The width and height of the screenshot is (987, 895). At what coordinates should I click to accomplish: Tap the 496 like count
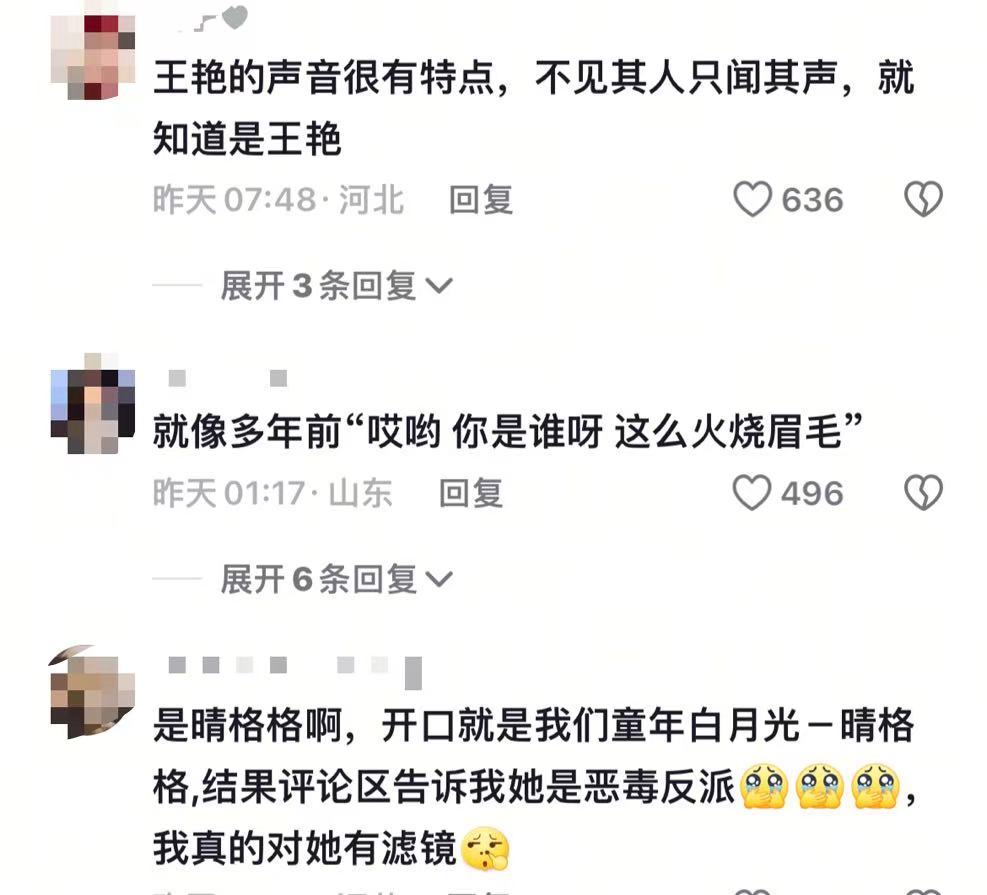812,493
